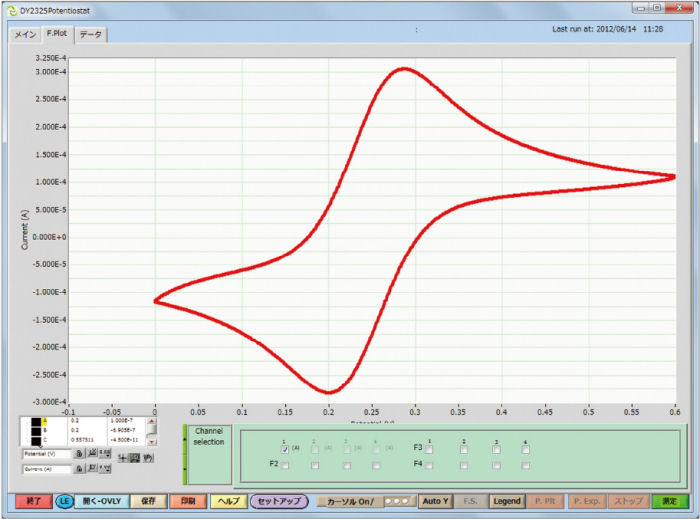700x519 pixels.
Task: Select the graph zoom tool
Action: click(x=134, y=457)
